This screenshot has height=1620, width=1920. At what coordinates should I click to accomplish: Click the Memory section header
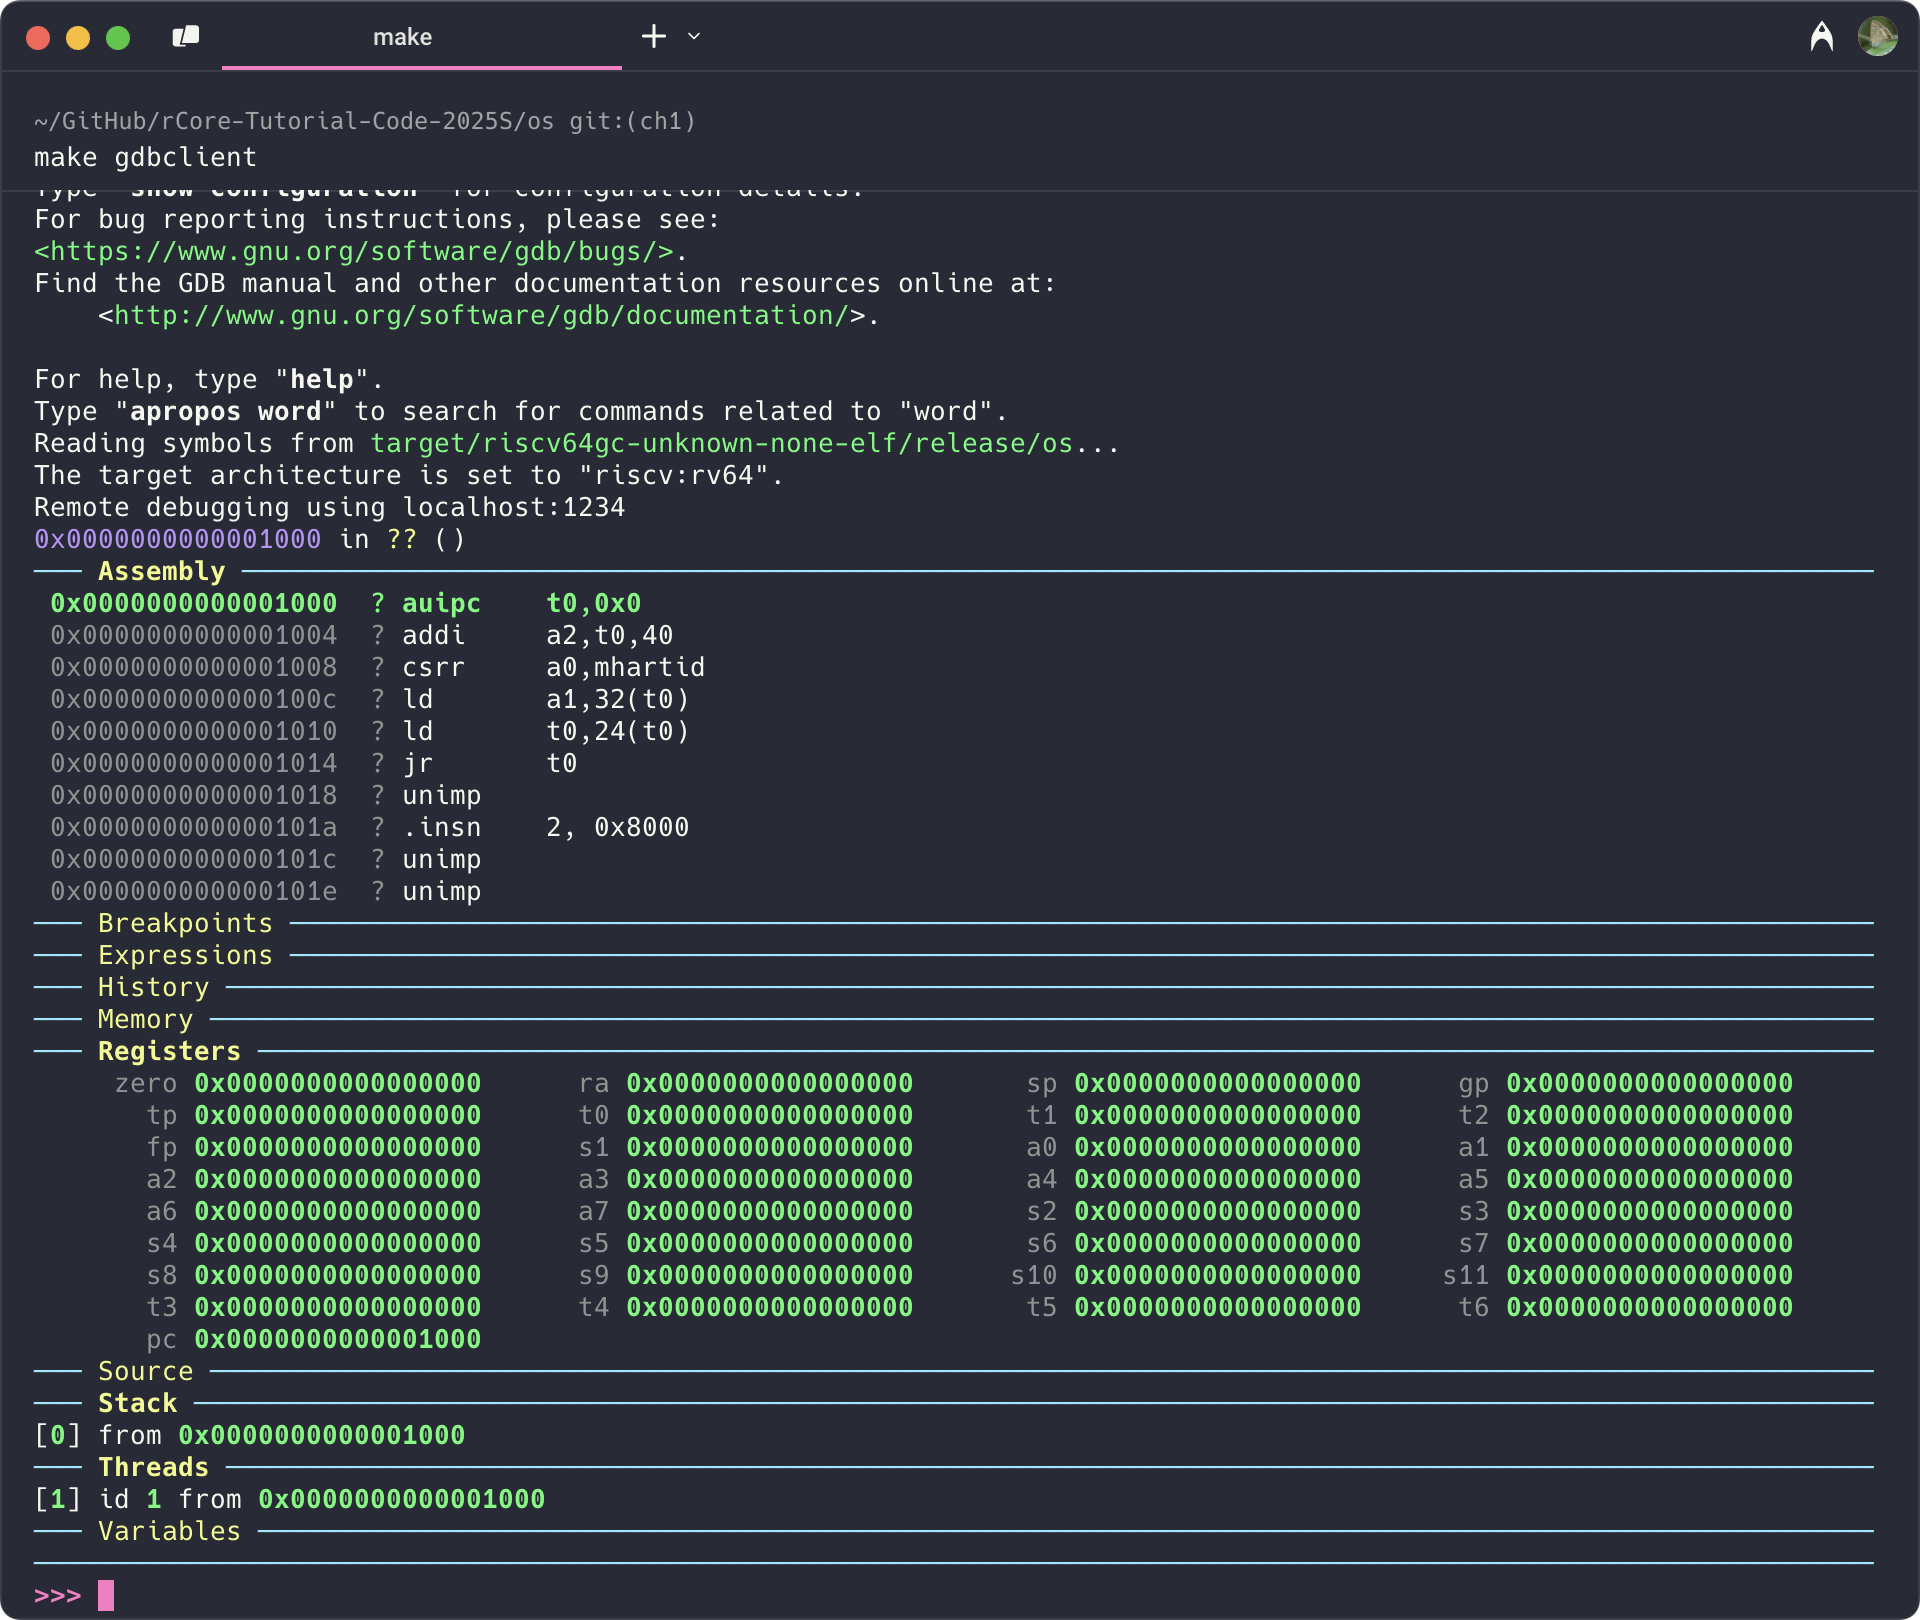tap(145, 1020)
